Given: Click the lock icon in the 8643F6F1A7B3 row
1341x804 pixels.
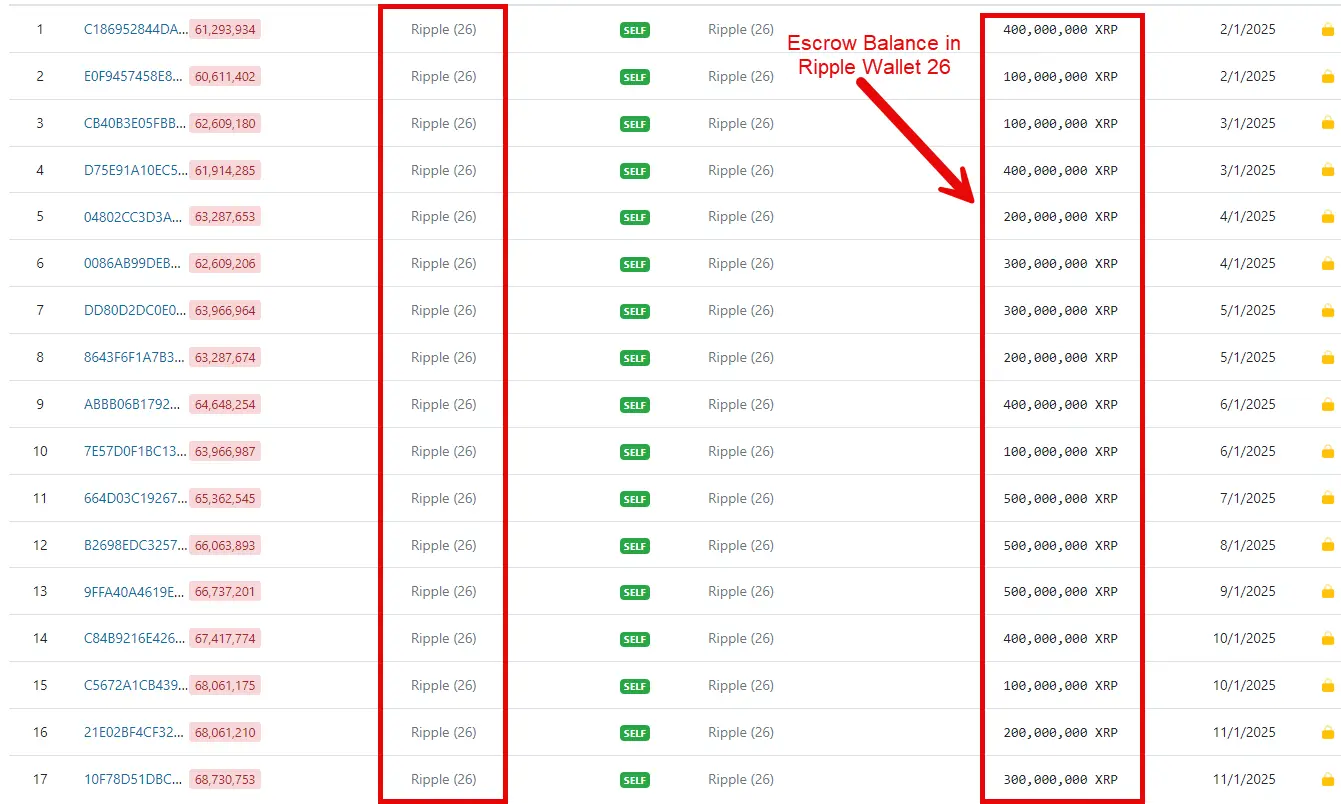Looking at the screenshot, I should click(x=1328, y=358).
